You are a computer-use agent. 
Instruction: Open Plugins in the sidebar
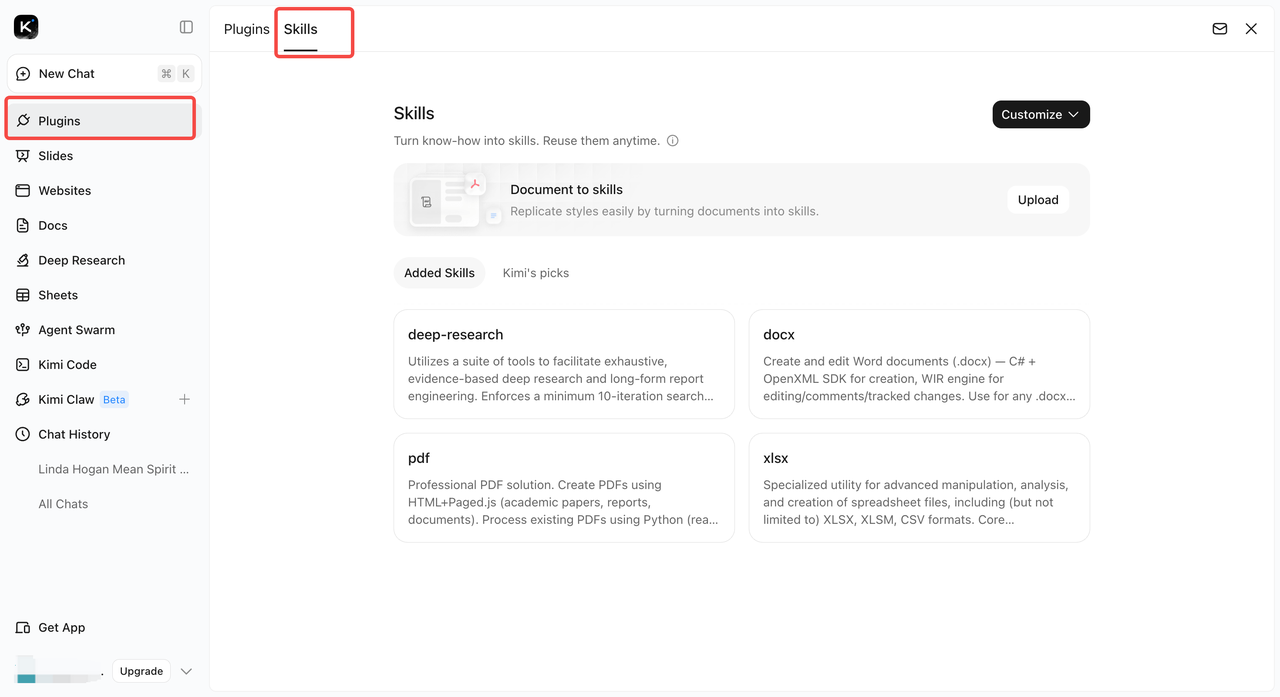click(104, 121)
